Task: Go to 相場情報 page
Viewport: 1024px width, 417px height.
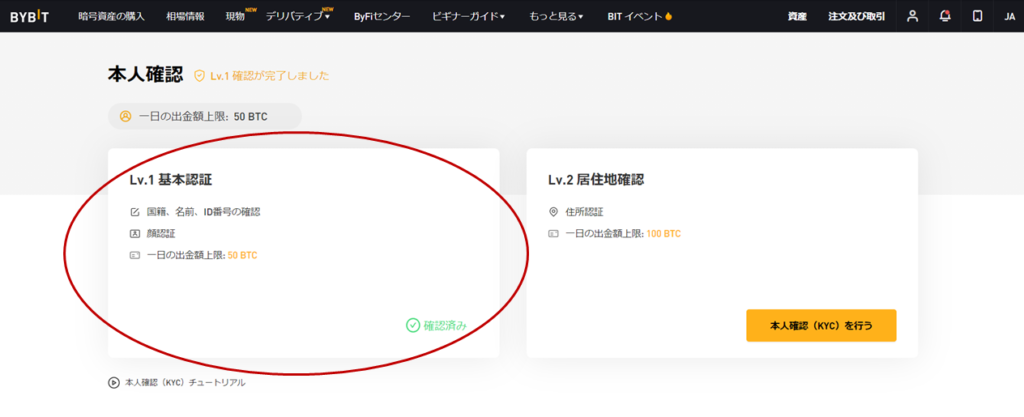Action: pyautogui.click(x=185, y=16)
